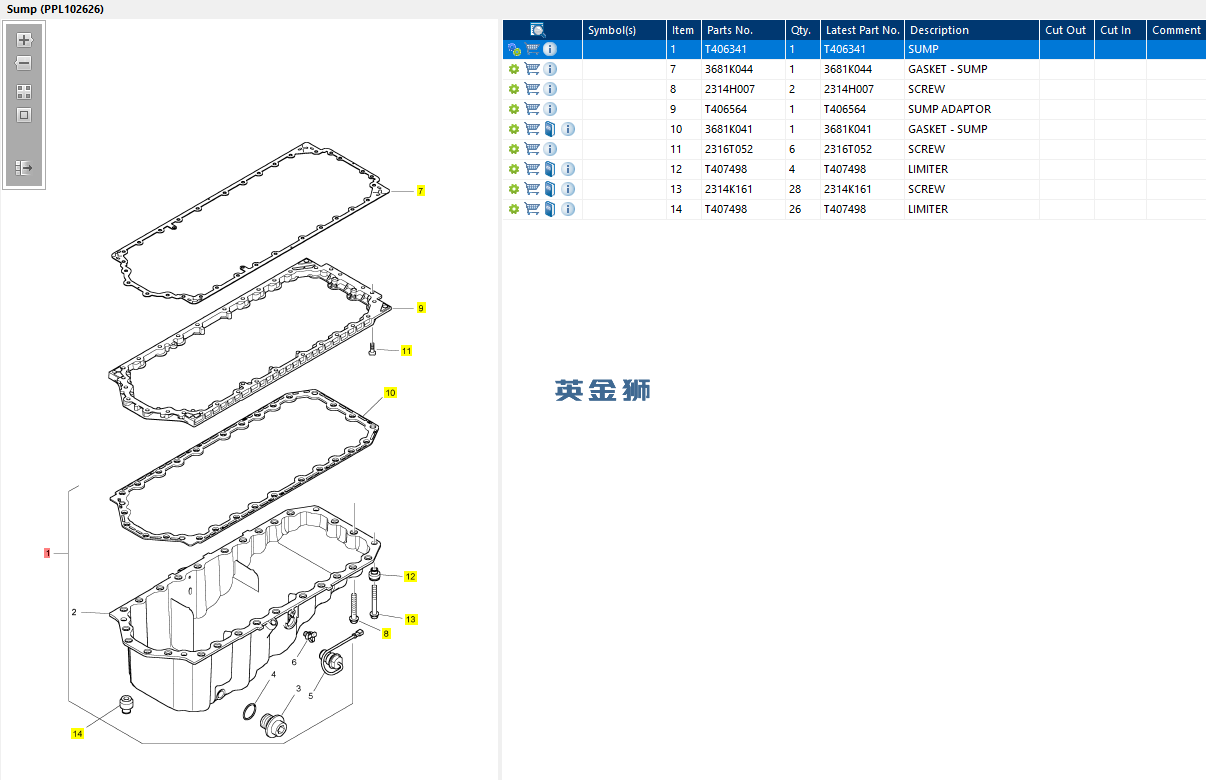
Task: Sort by Item column header
Action: 683,30
